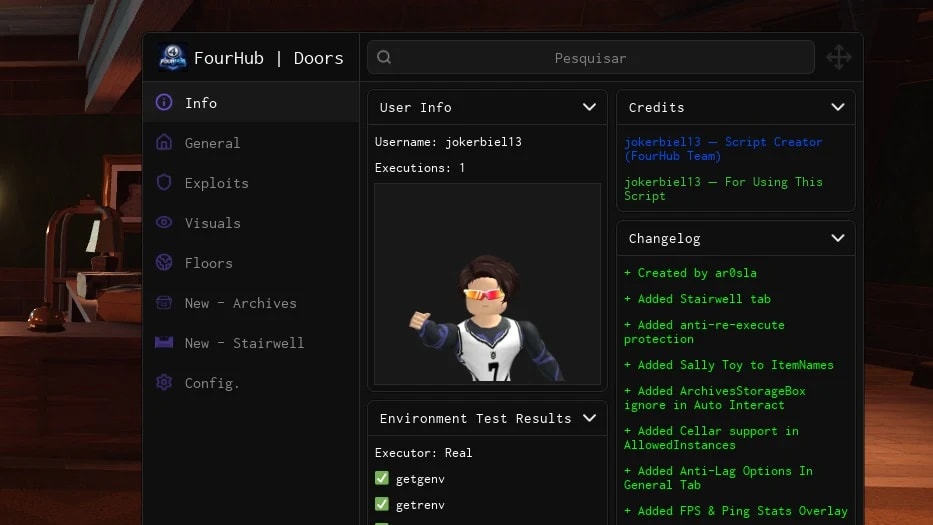Image resolution: width=933 pixels, height=525 pixels.
Task: Click the ArchivesStorageBox ignore entry
Action: [x=715, y=398]
